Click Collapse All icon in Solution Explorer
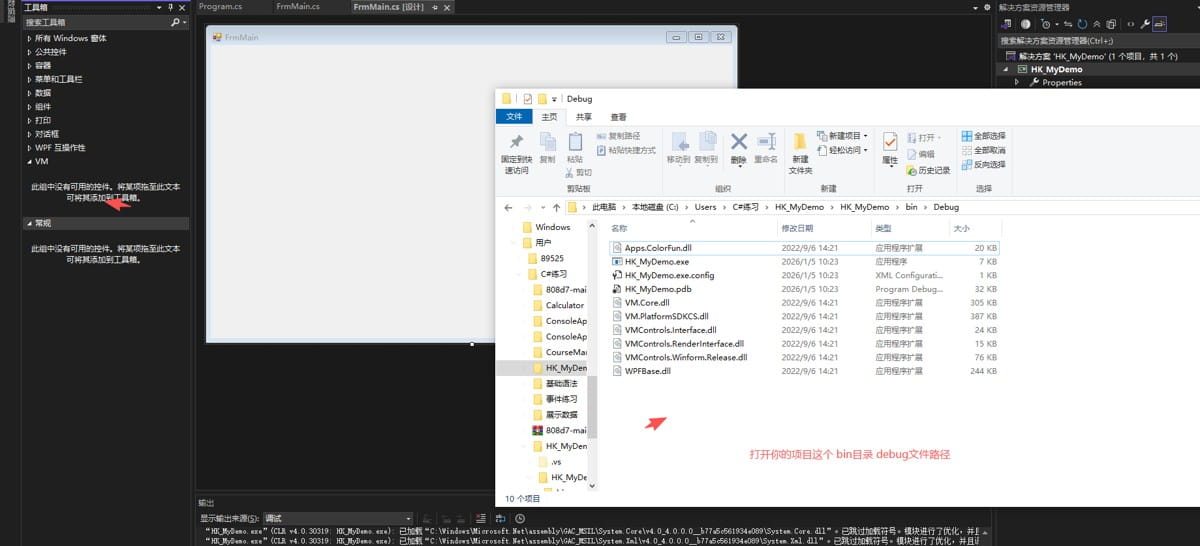Screen dimensions: 1200x546 pyautogui.click(x=1096, y=23)
